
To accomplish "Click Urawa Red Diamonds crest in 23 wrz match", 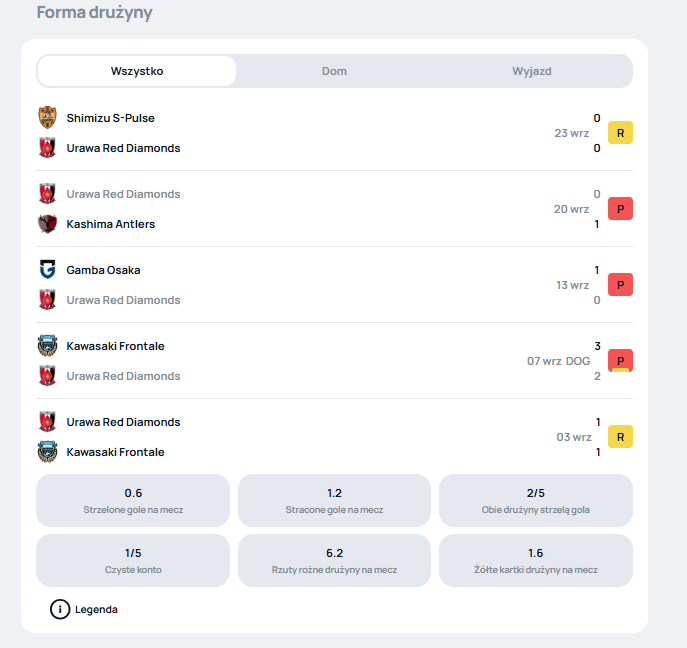I will tap(47, 148).
